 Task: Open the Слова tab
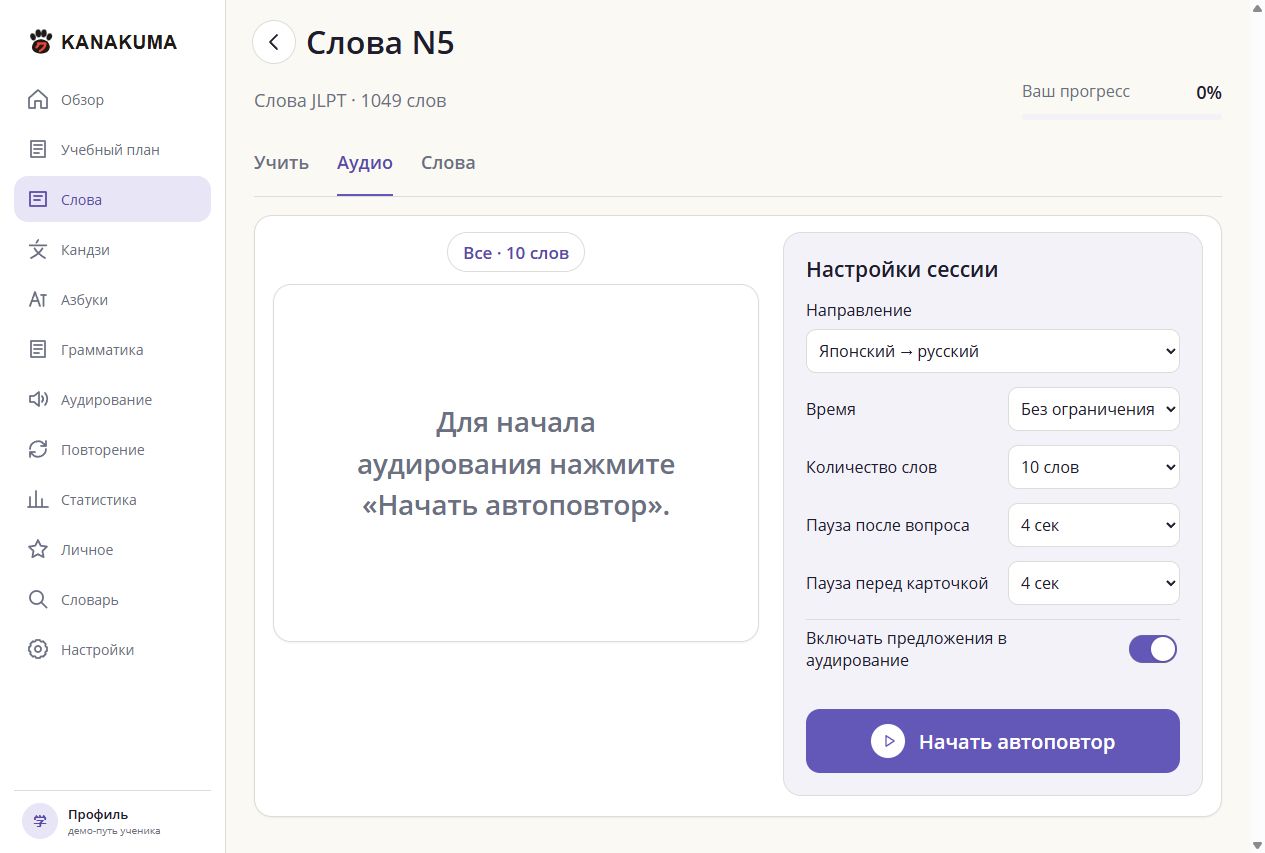(448, 163)
